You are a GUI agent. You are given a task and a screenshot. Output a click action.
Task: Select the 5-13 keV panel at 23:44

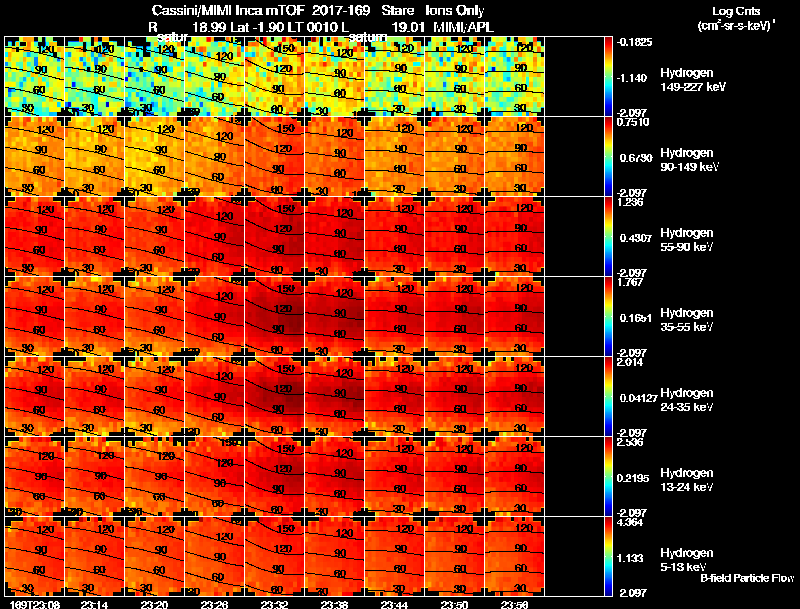(x=394, y=556)
